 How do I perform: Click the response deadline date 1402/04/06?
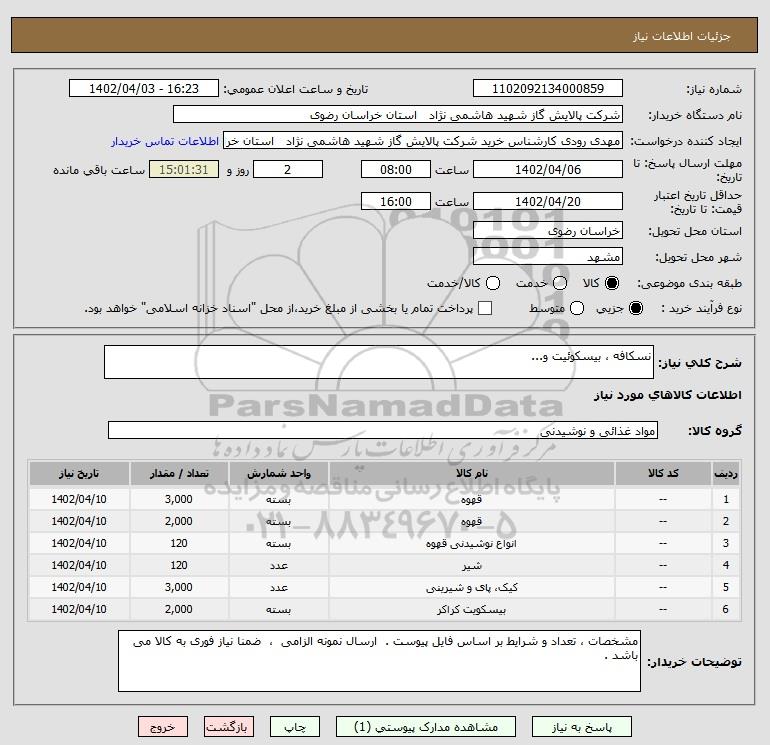pyautogui.click(x=548, y=169)
